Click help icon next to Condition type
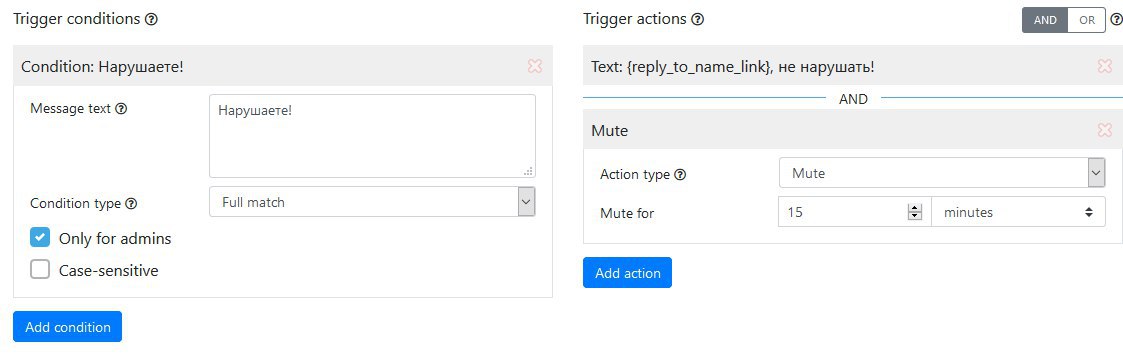 point(130,203)
